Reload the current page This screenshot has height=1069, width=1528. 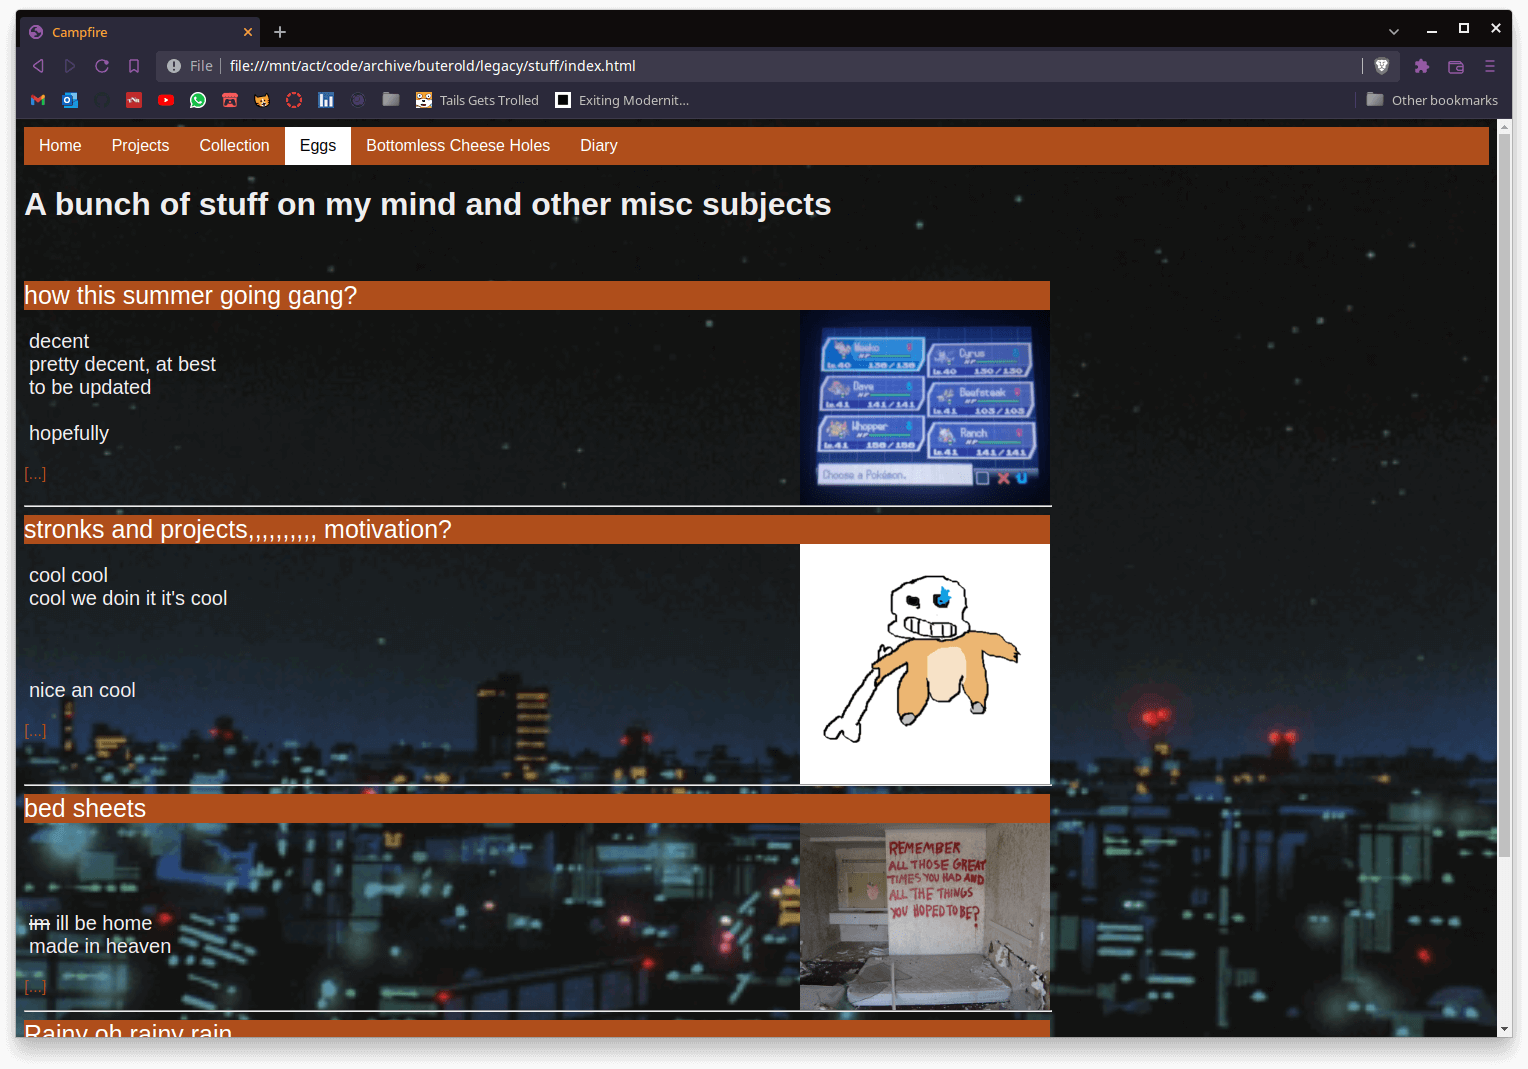102,66
